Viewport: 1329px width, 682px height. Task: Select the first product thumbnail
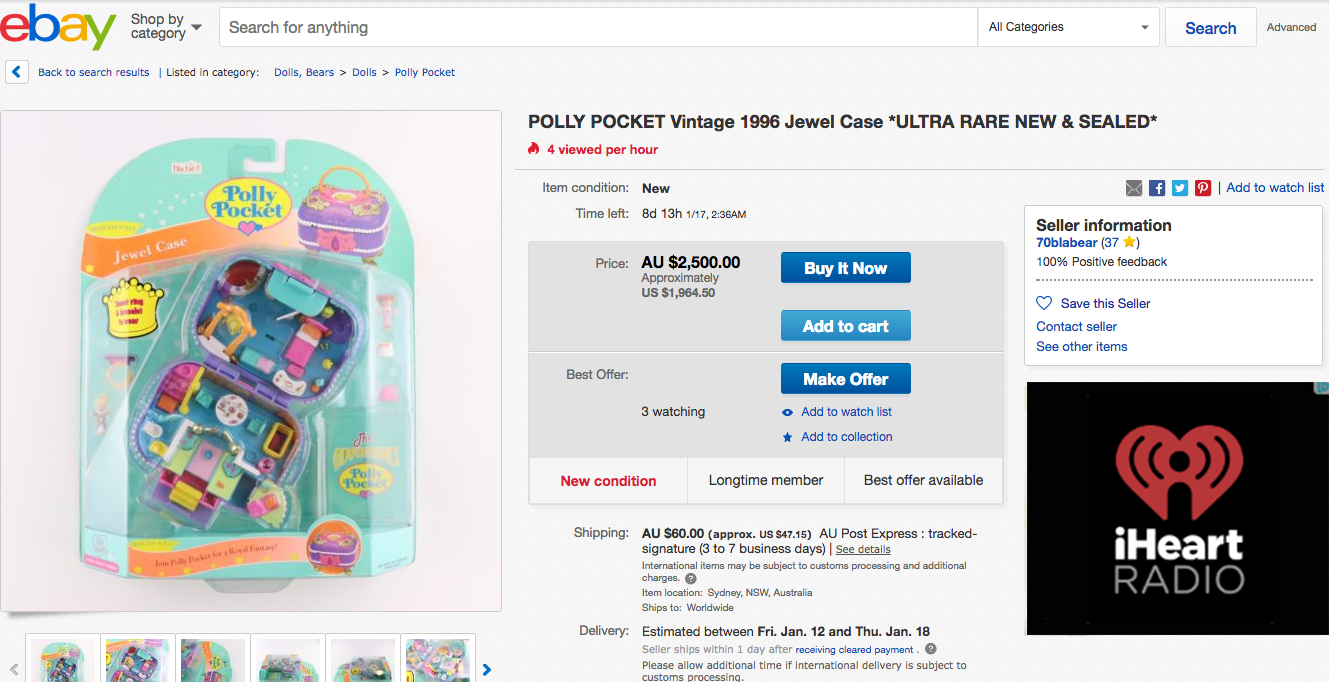click(x=62, y=660)
